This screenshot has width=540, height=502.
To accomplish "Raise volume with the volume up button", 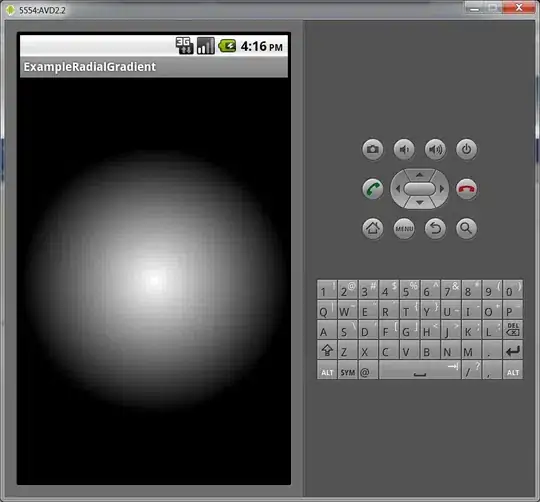I will click(x=435, y=149).
